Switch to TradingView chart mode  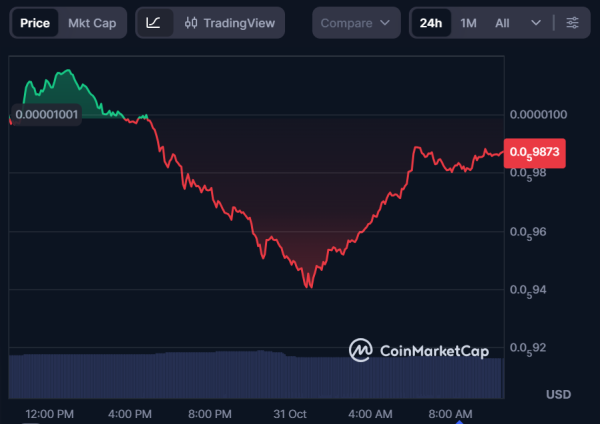click(x=229, y=23)
